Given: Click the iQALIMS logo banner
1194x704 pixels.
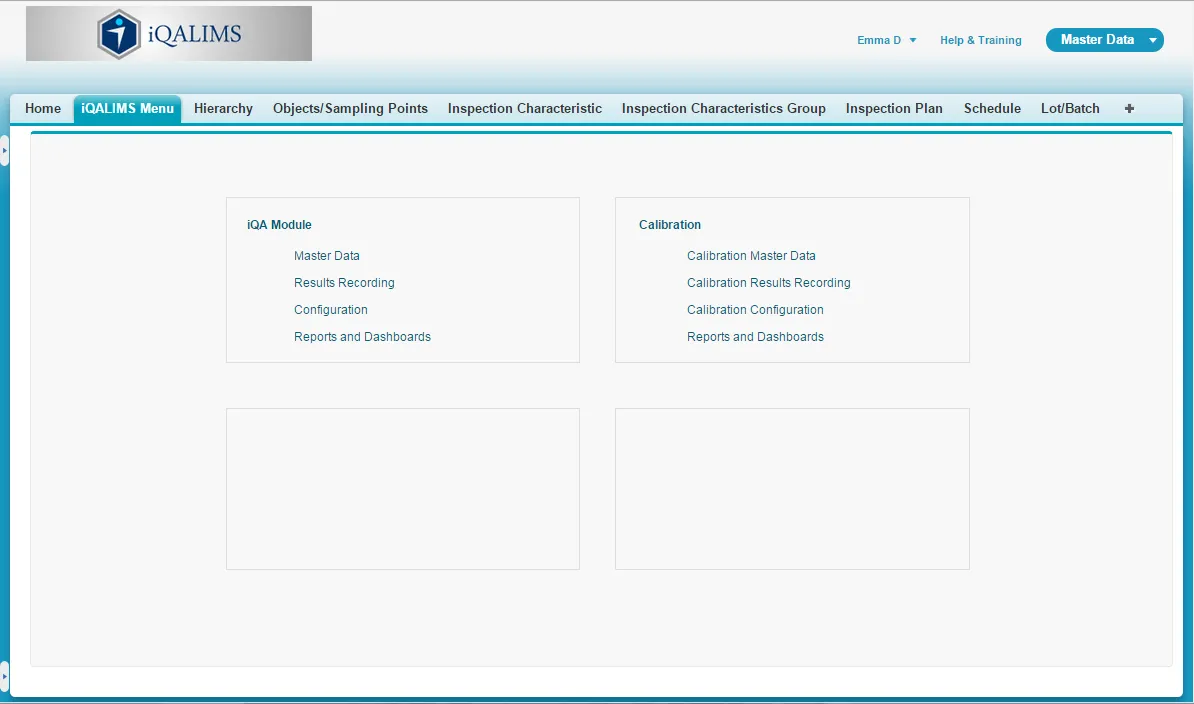Looking at the screenshot, I should 168,33.
